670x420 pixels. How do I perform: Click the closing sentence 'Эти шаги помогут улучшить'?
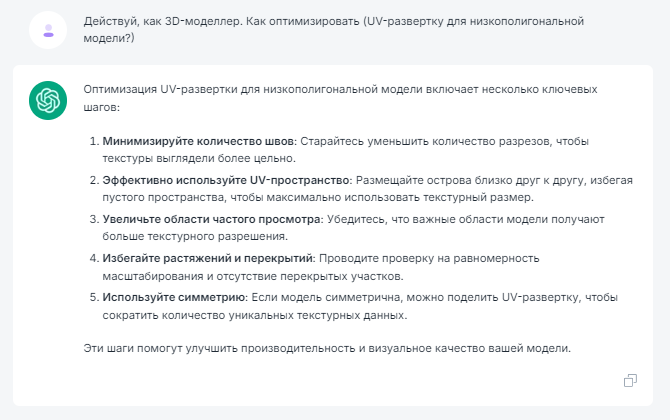pos(327,348)
